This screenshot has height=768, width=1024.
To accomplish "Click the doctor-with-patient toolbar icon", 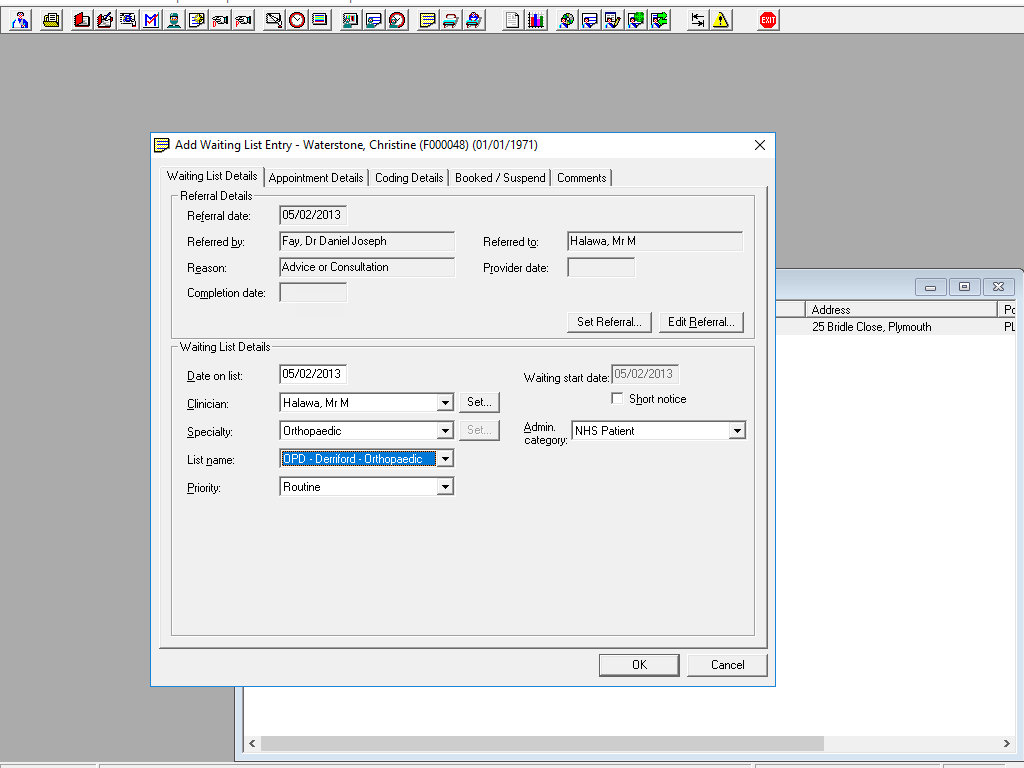I will (20, 20).
